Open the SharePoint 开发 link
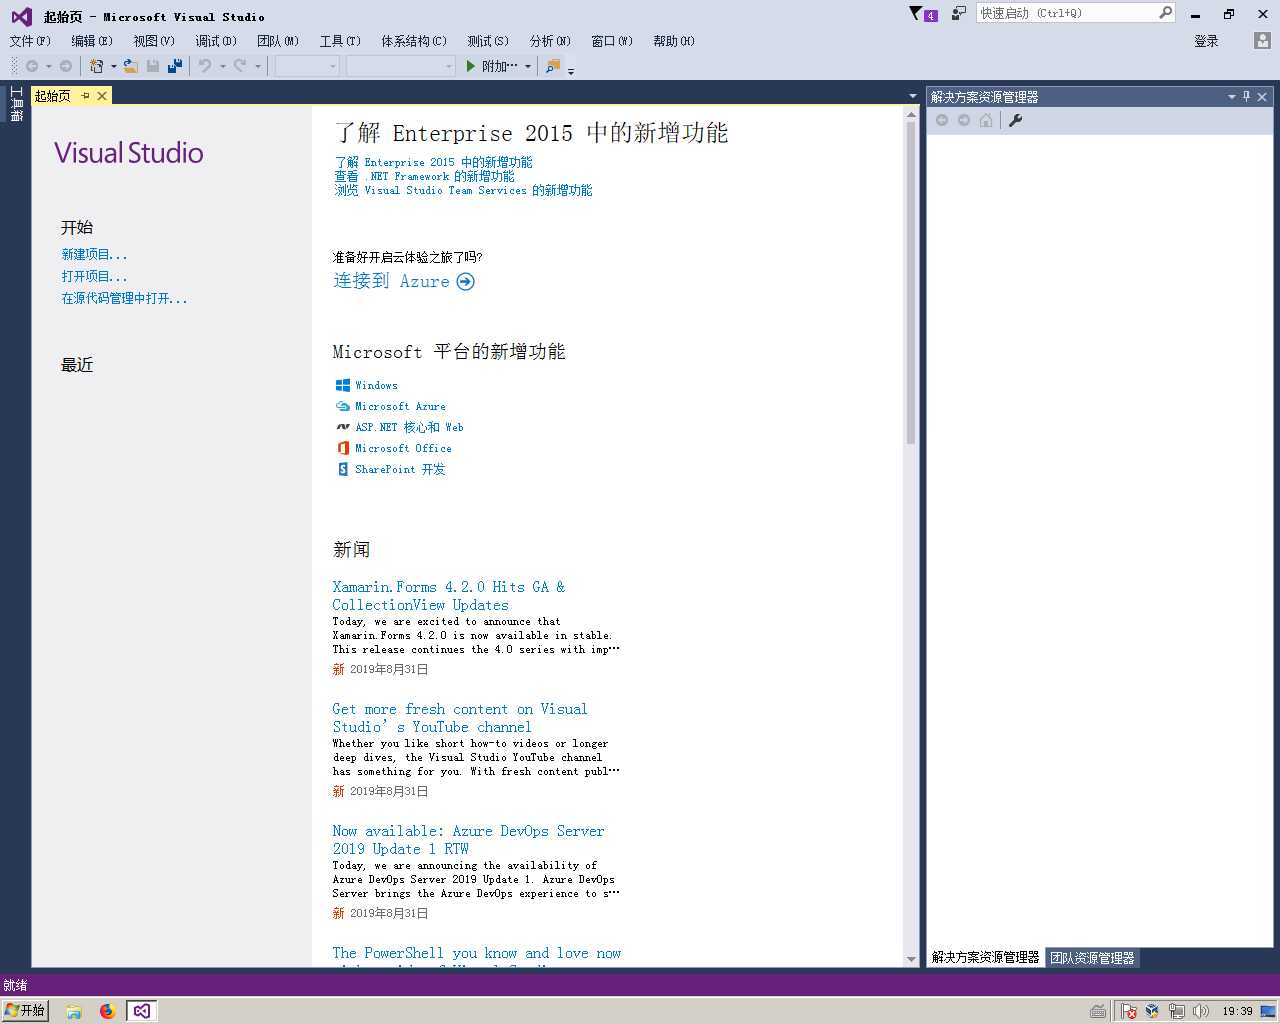 coord(400,469)
